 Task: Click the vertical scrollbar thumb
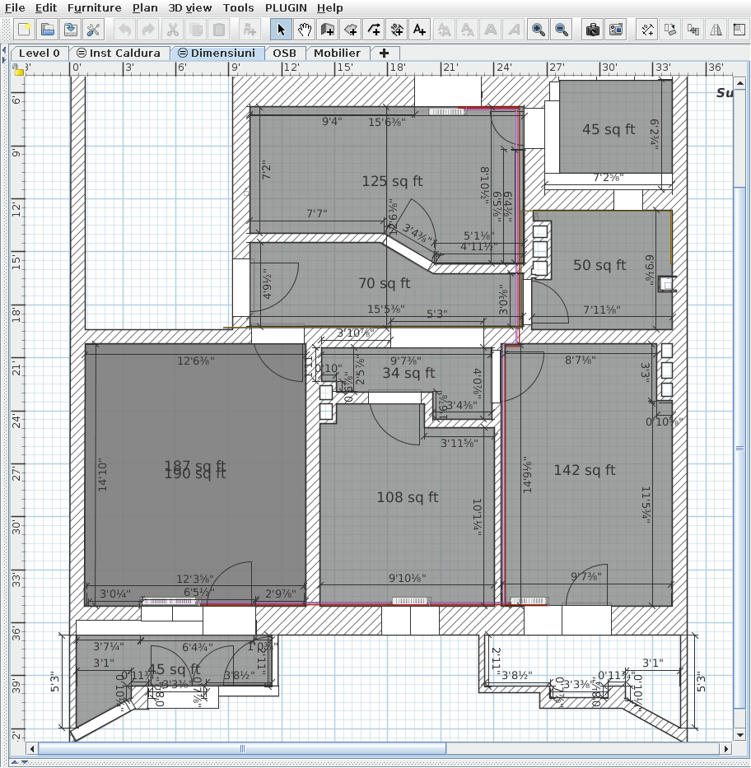point(740,448)
